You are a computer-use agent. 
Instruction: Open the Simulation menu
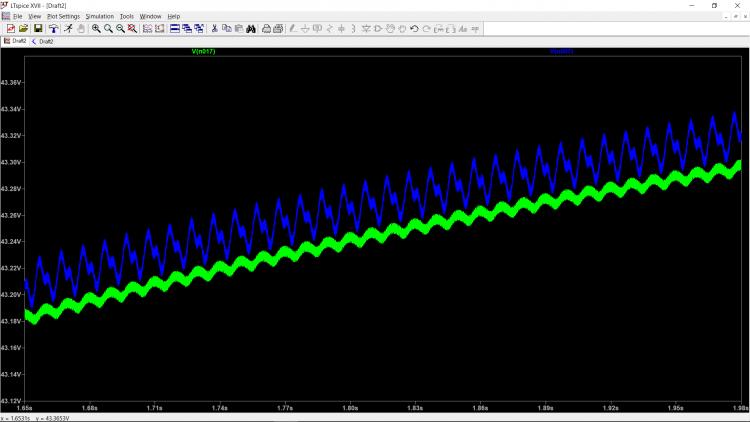pos(99,17)
